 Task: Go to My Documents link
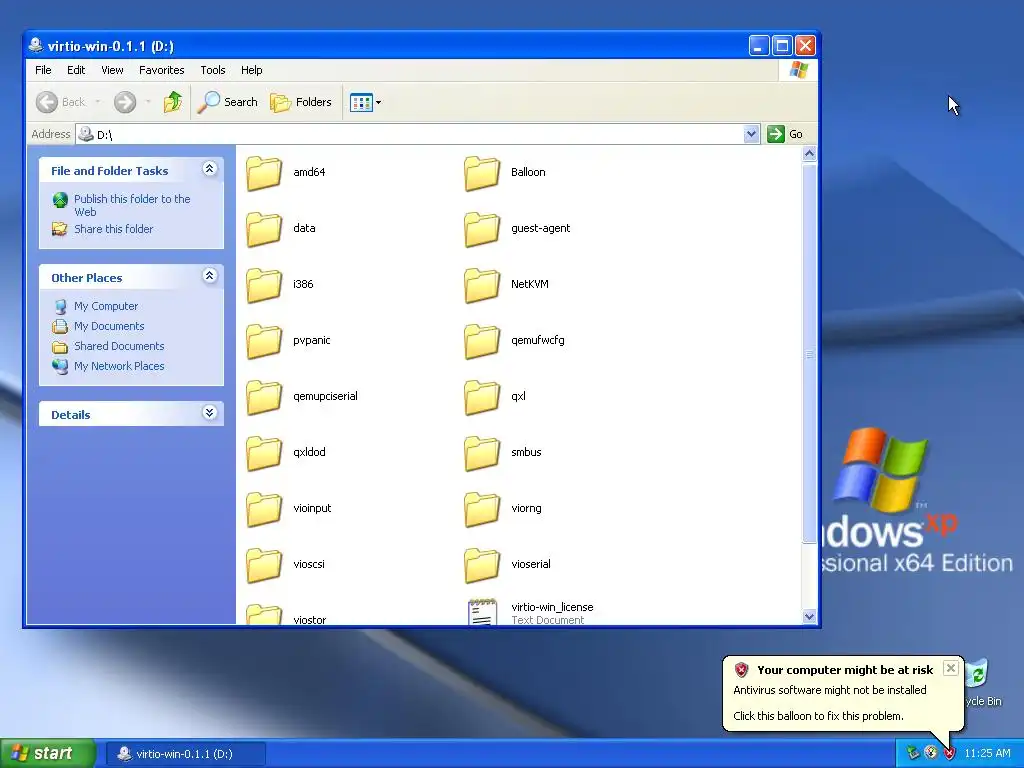pos(109,326)
